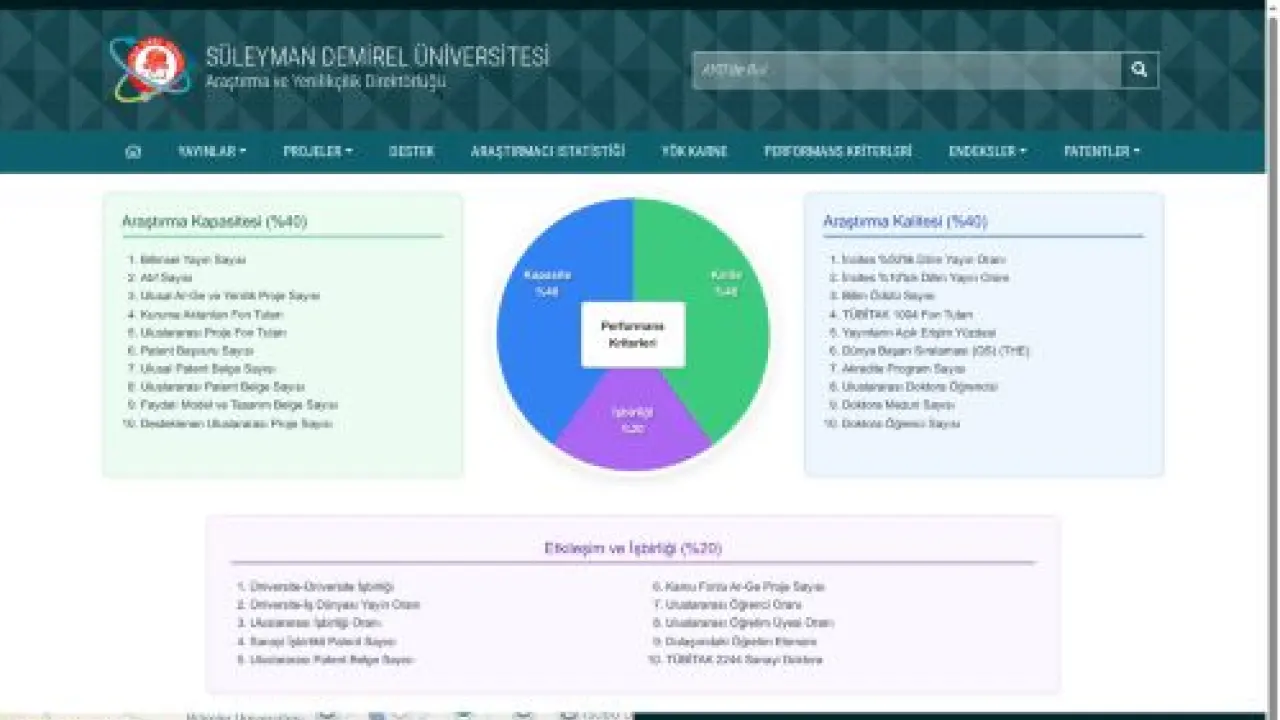Expand the YAYINLAR dropdown menu
This screenshot has height=720, width=1280.
(212, 152)
